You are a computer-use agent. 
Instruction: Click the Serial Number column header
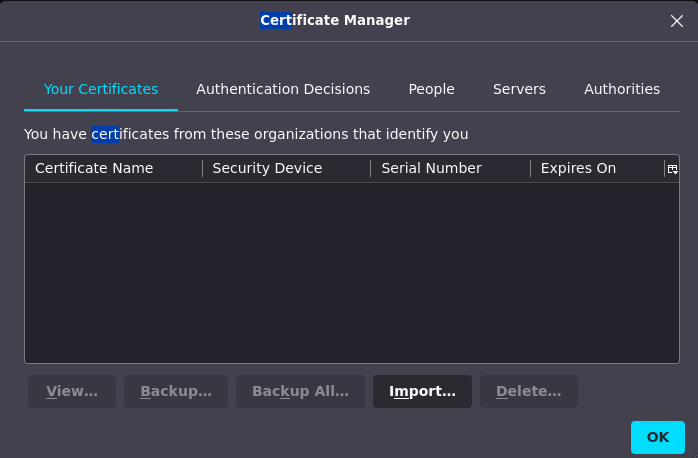[431, 168]
